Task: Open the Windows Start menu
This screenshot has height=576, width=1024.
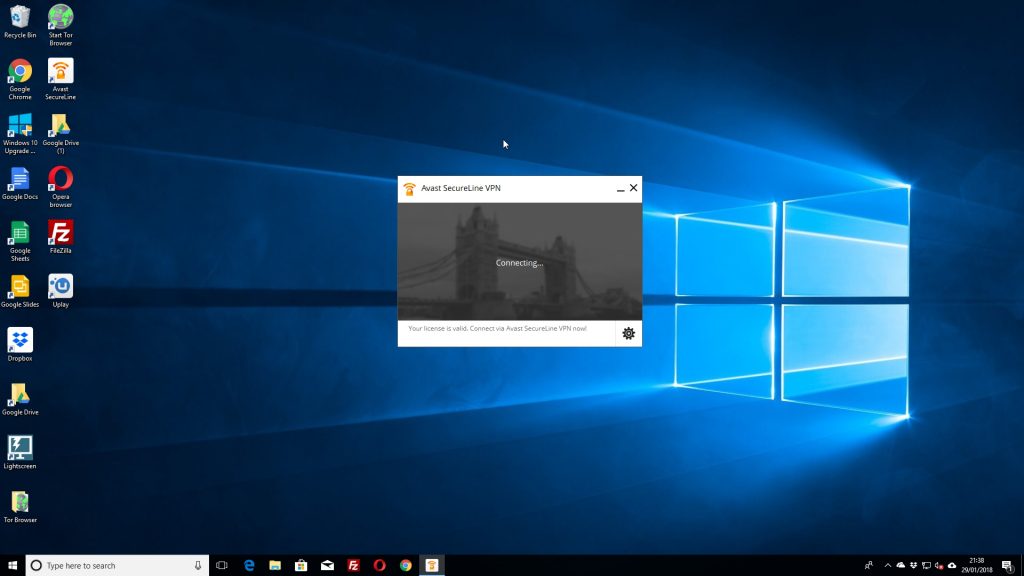Action: [x=12, y=566]
